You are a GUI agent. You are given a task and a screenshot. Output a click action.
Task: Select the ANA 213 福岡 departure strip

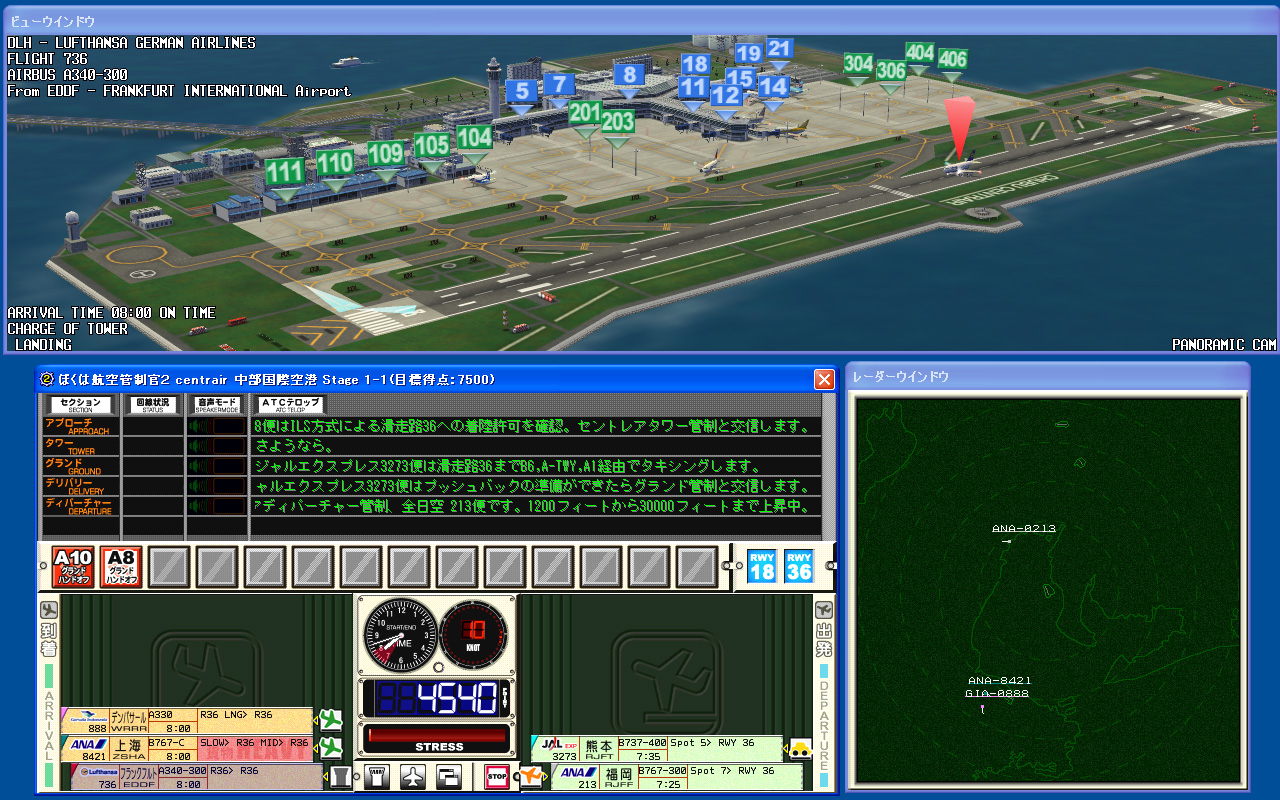click(x=677, y=777)
